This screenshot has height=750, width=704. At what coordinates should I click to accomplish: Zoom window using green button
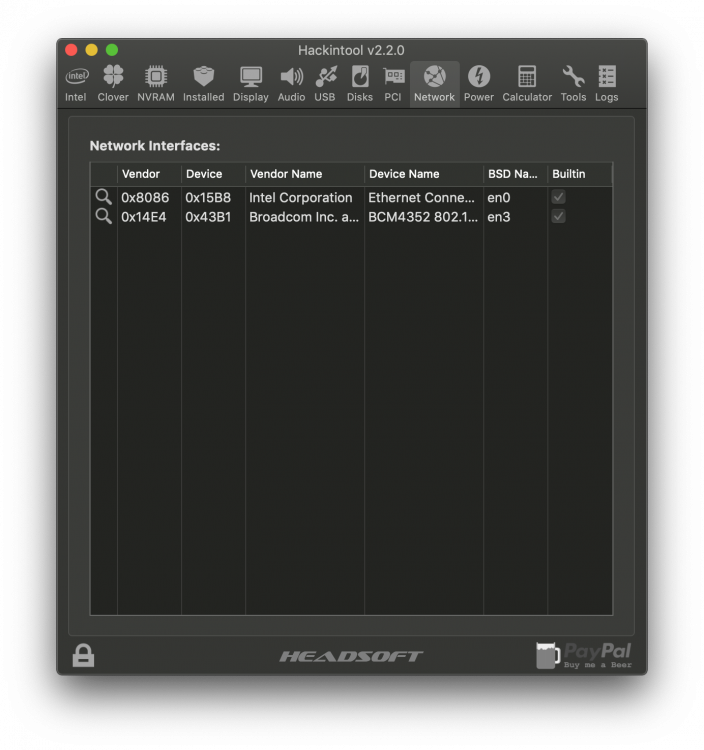point(112,50)
